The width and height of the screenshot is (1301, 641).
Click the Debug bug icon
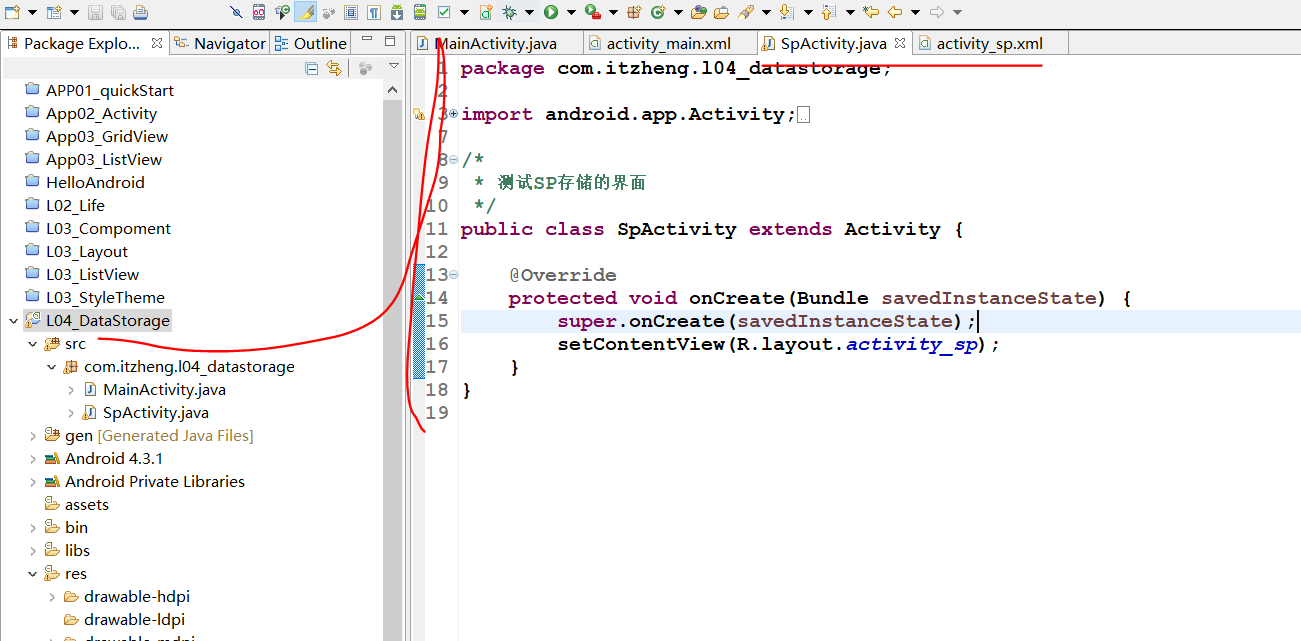point(509,12)
